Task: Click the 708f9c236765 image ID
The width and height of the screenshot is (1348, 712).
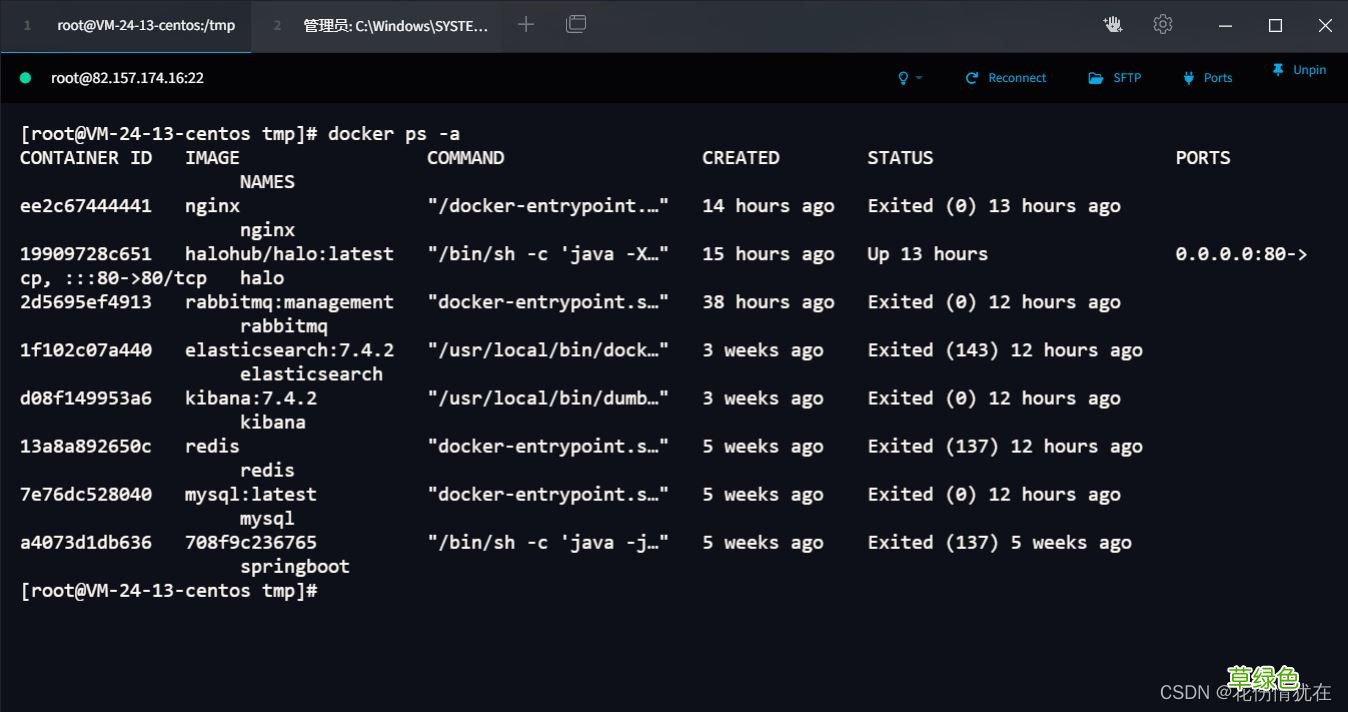Action: pos(251,542)
